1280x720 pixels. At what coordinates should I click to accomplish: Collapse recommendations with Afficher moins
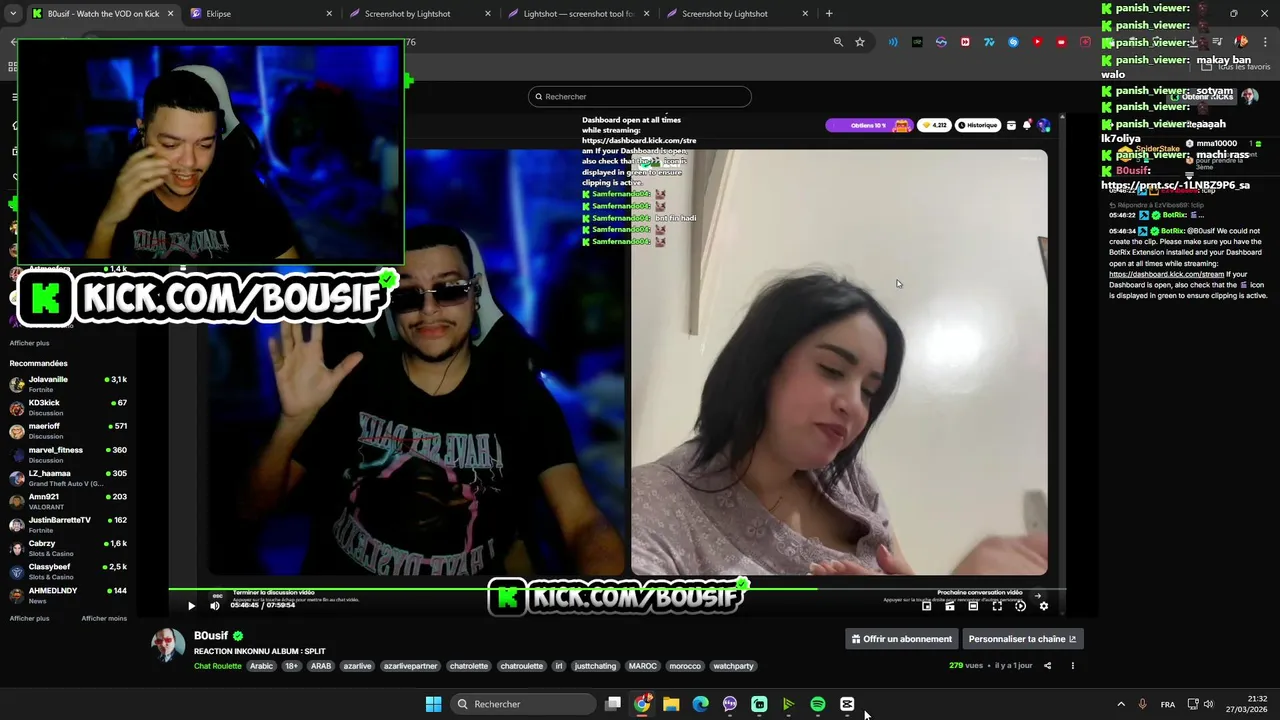click(x=104, y=618)
